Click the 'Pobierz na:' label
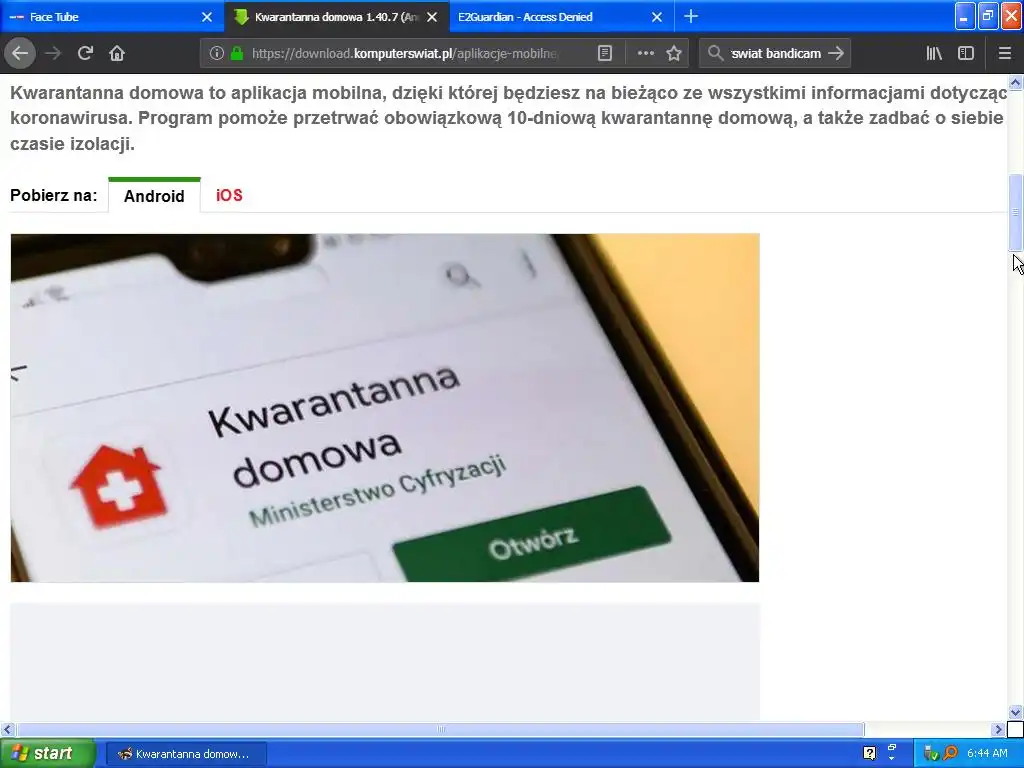Screen dimensions: 1024x768 point(54,195)
